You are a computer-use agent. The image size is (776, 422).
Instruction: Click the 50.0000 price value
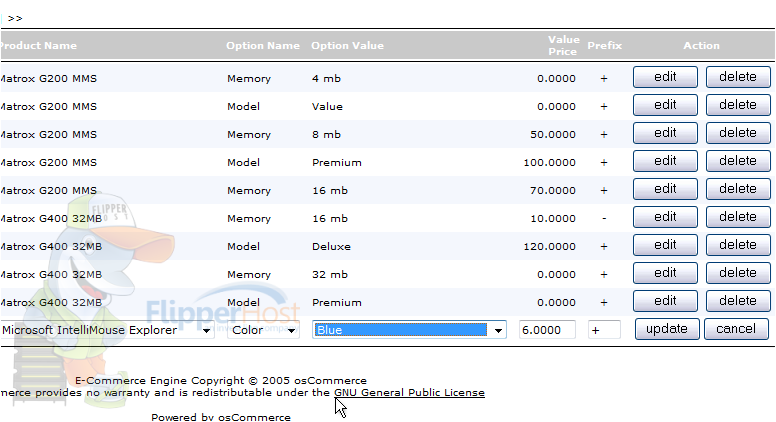click(553, 135)
